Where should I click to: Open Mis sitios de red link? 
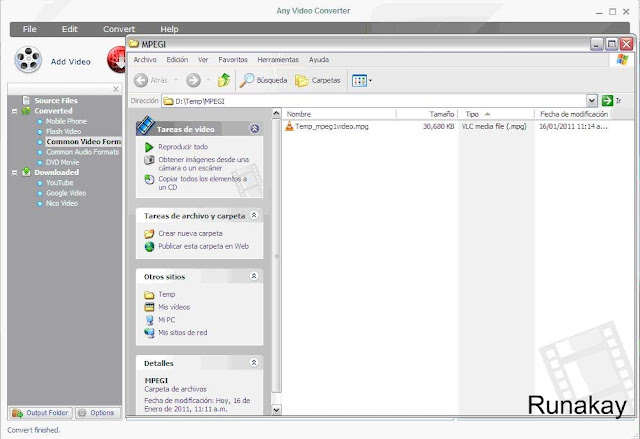[182, 333]
